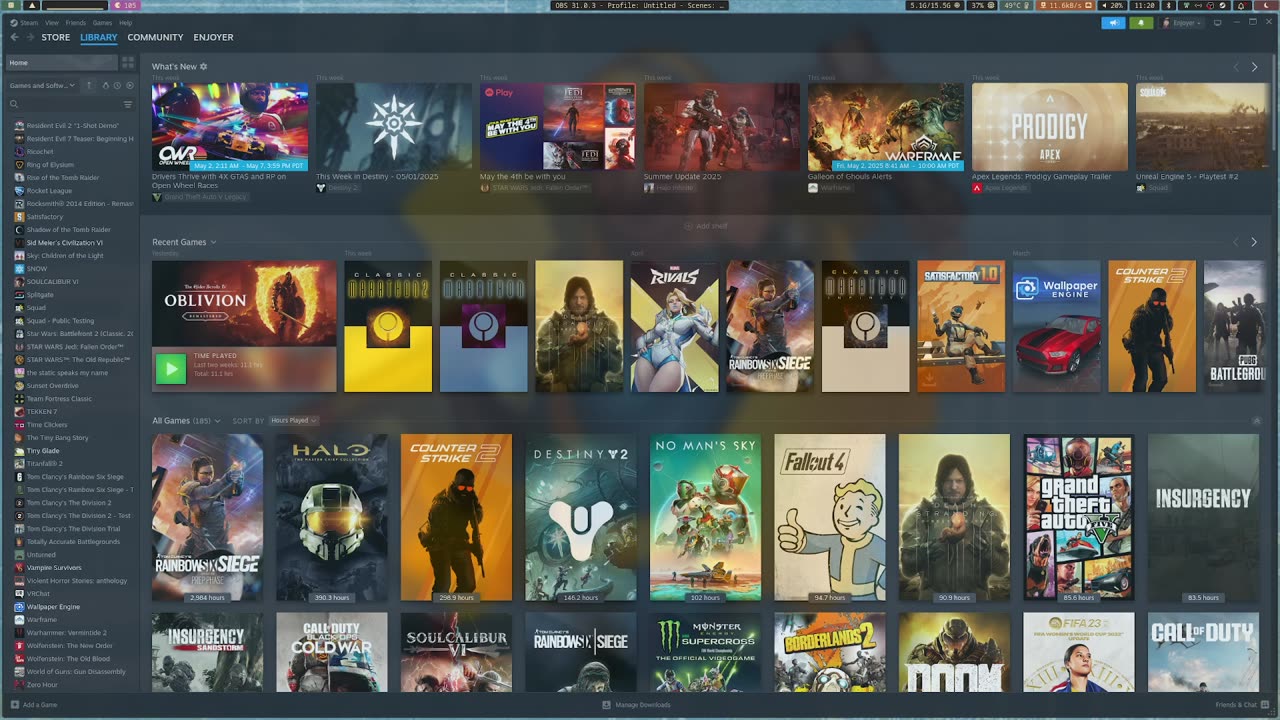This screenshot has height=720, width=1280.
Task: Open the All Games shelf dropdown
Action: (x=217, y=421)
